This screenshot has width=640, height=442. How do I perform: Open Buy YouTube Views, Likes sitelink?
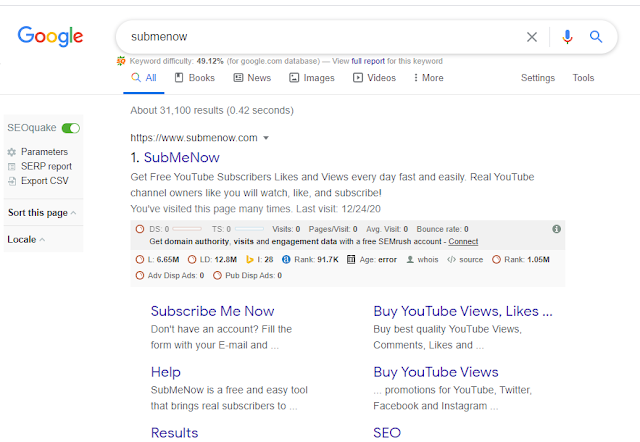click(x=463, y=311)
